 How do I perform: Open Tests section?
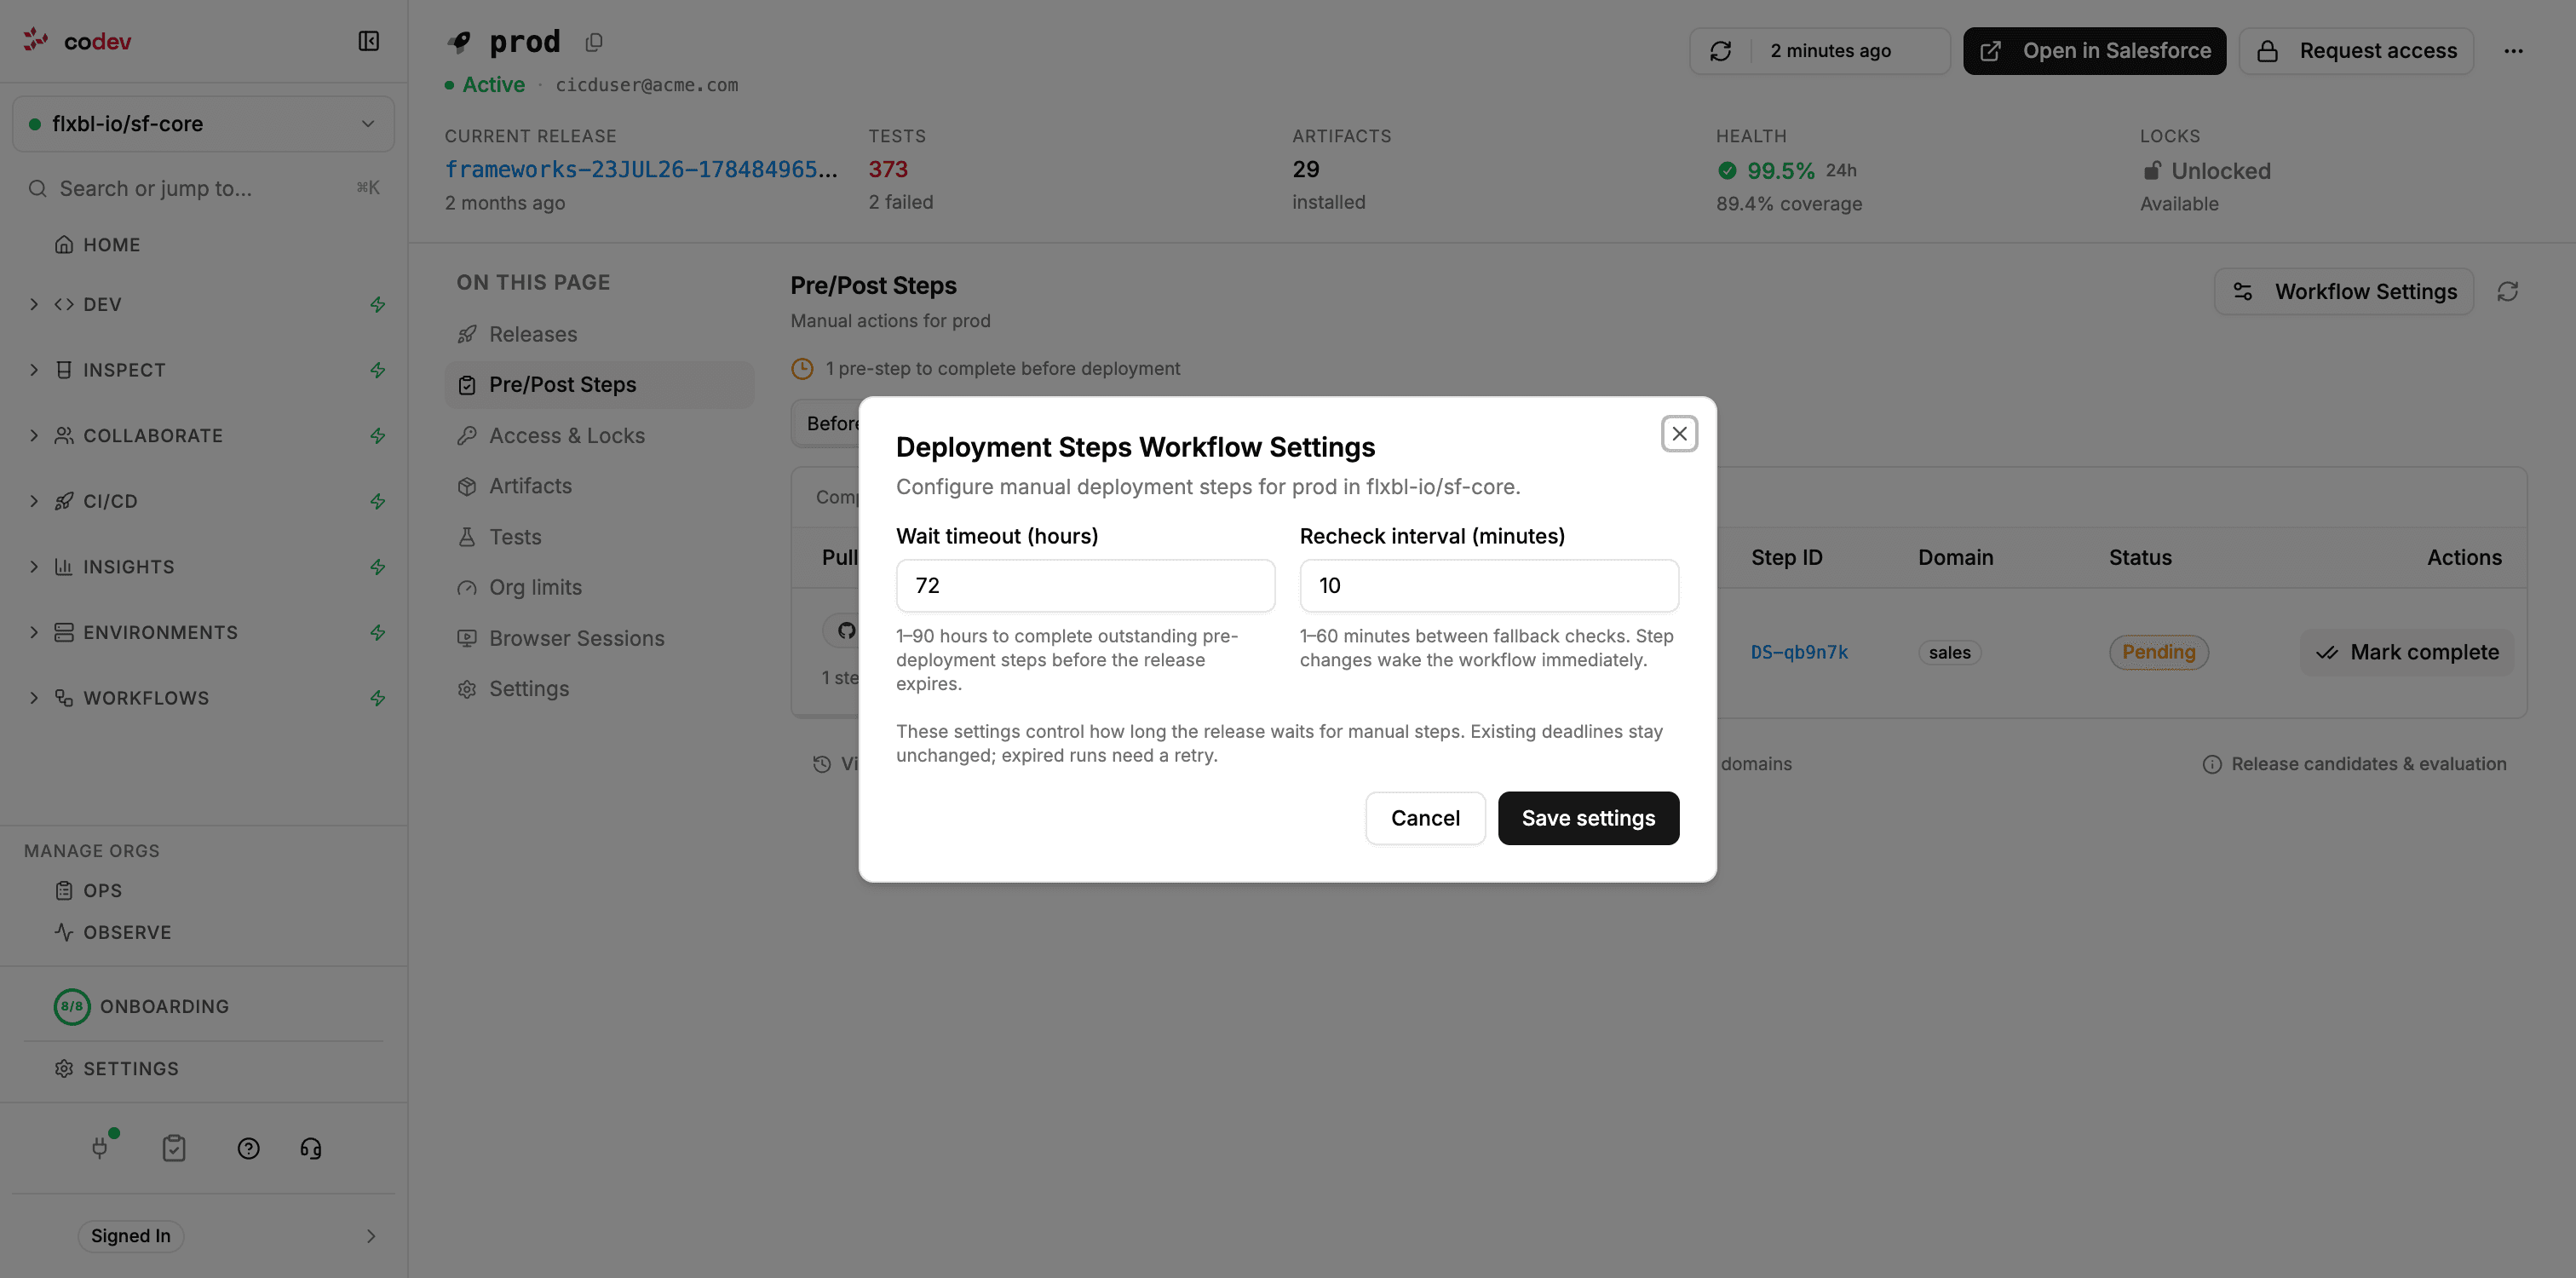pos(599,537)
